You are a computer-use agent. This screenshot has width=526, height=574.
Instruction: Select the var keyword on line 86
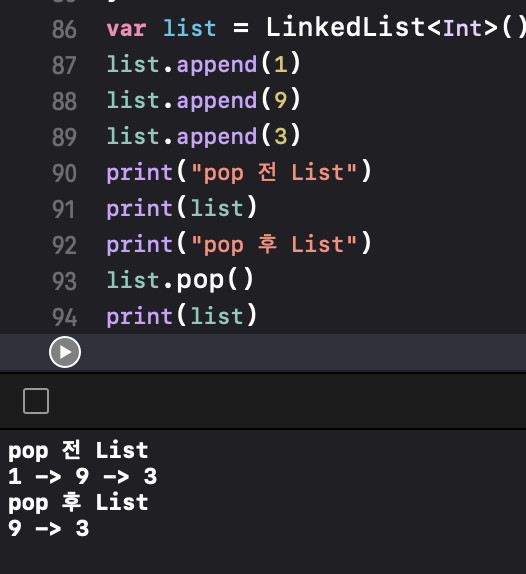pyautogui.click(x=126, y=29)
